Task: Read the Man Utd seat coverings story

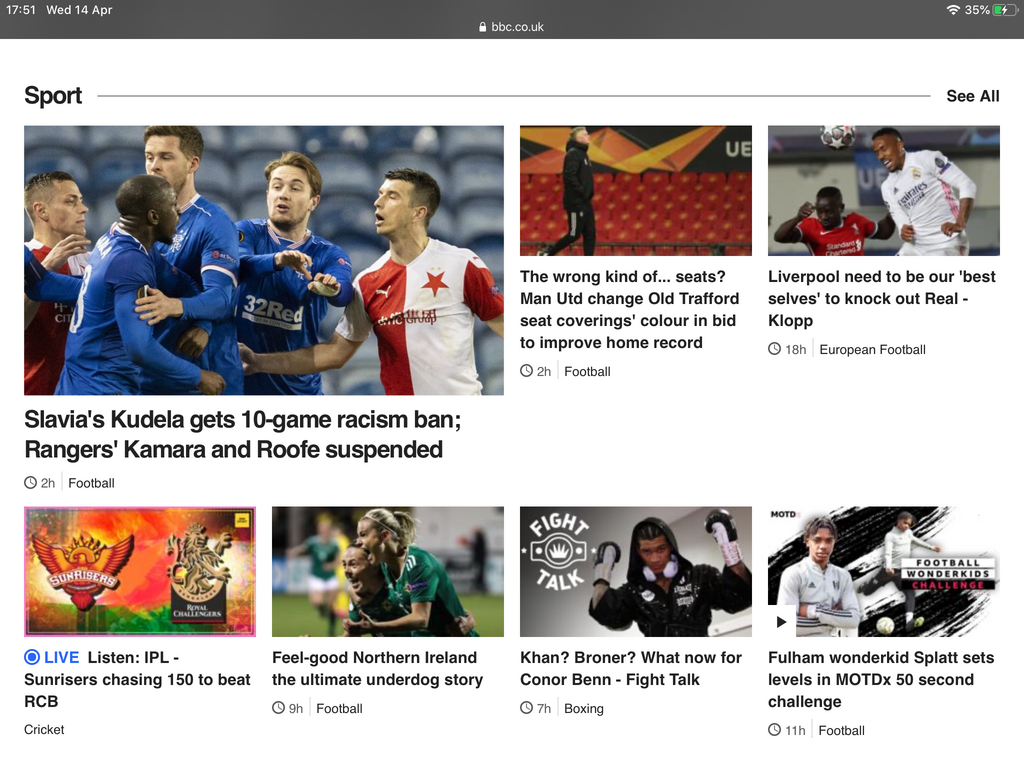Action: 630,310
